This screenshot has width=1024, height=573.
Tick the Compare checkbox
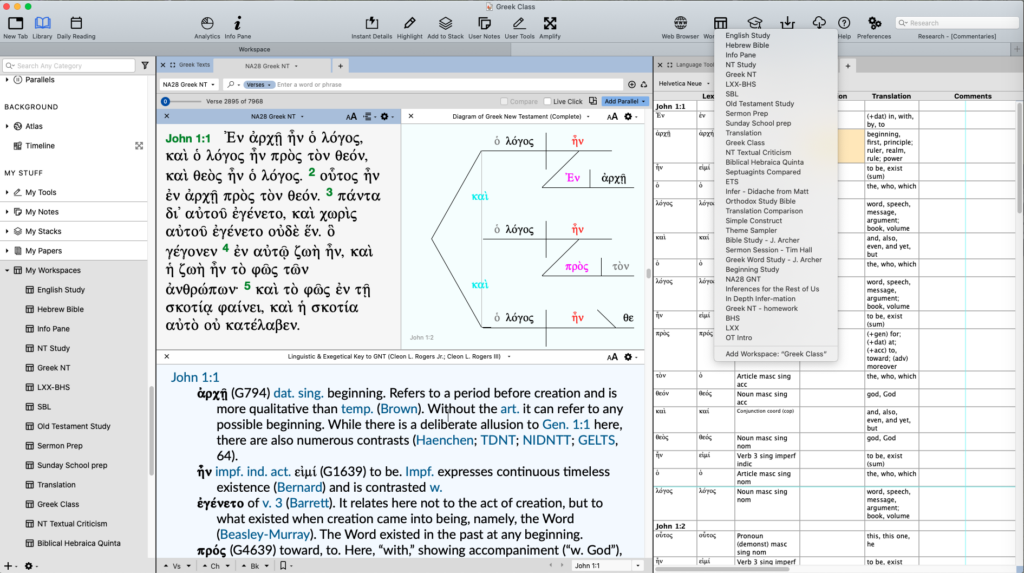504,101
